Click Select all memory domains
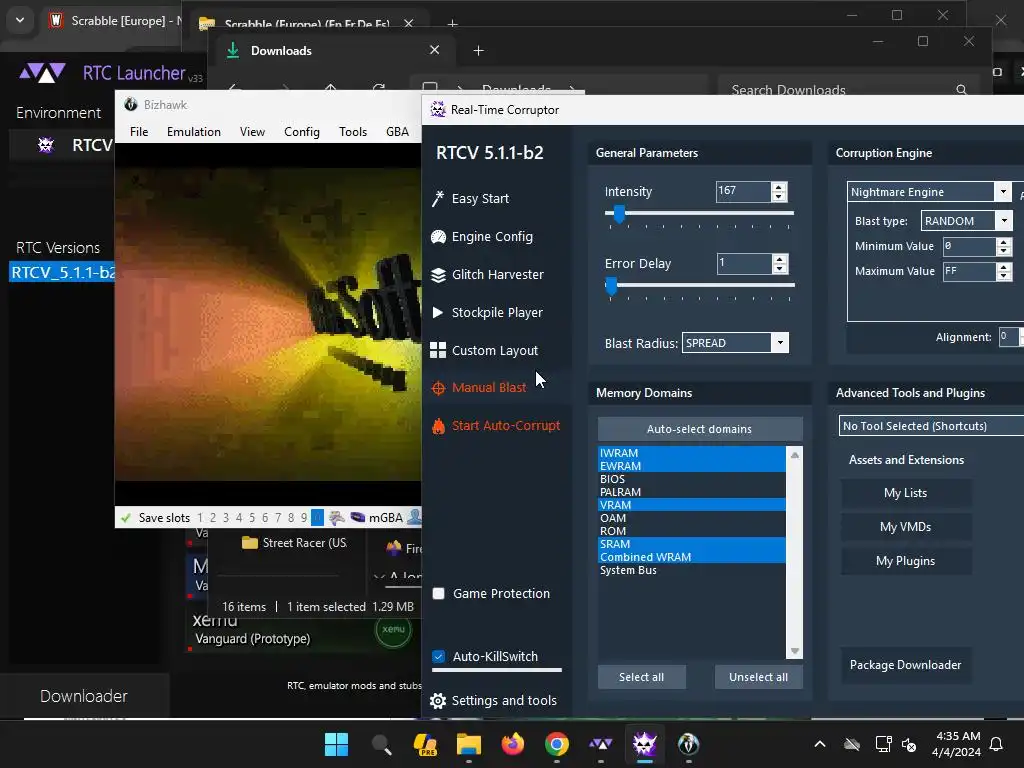This screenshot has width=1024, height=768. pos(641,677)
